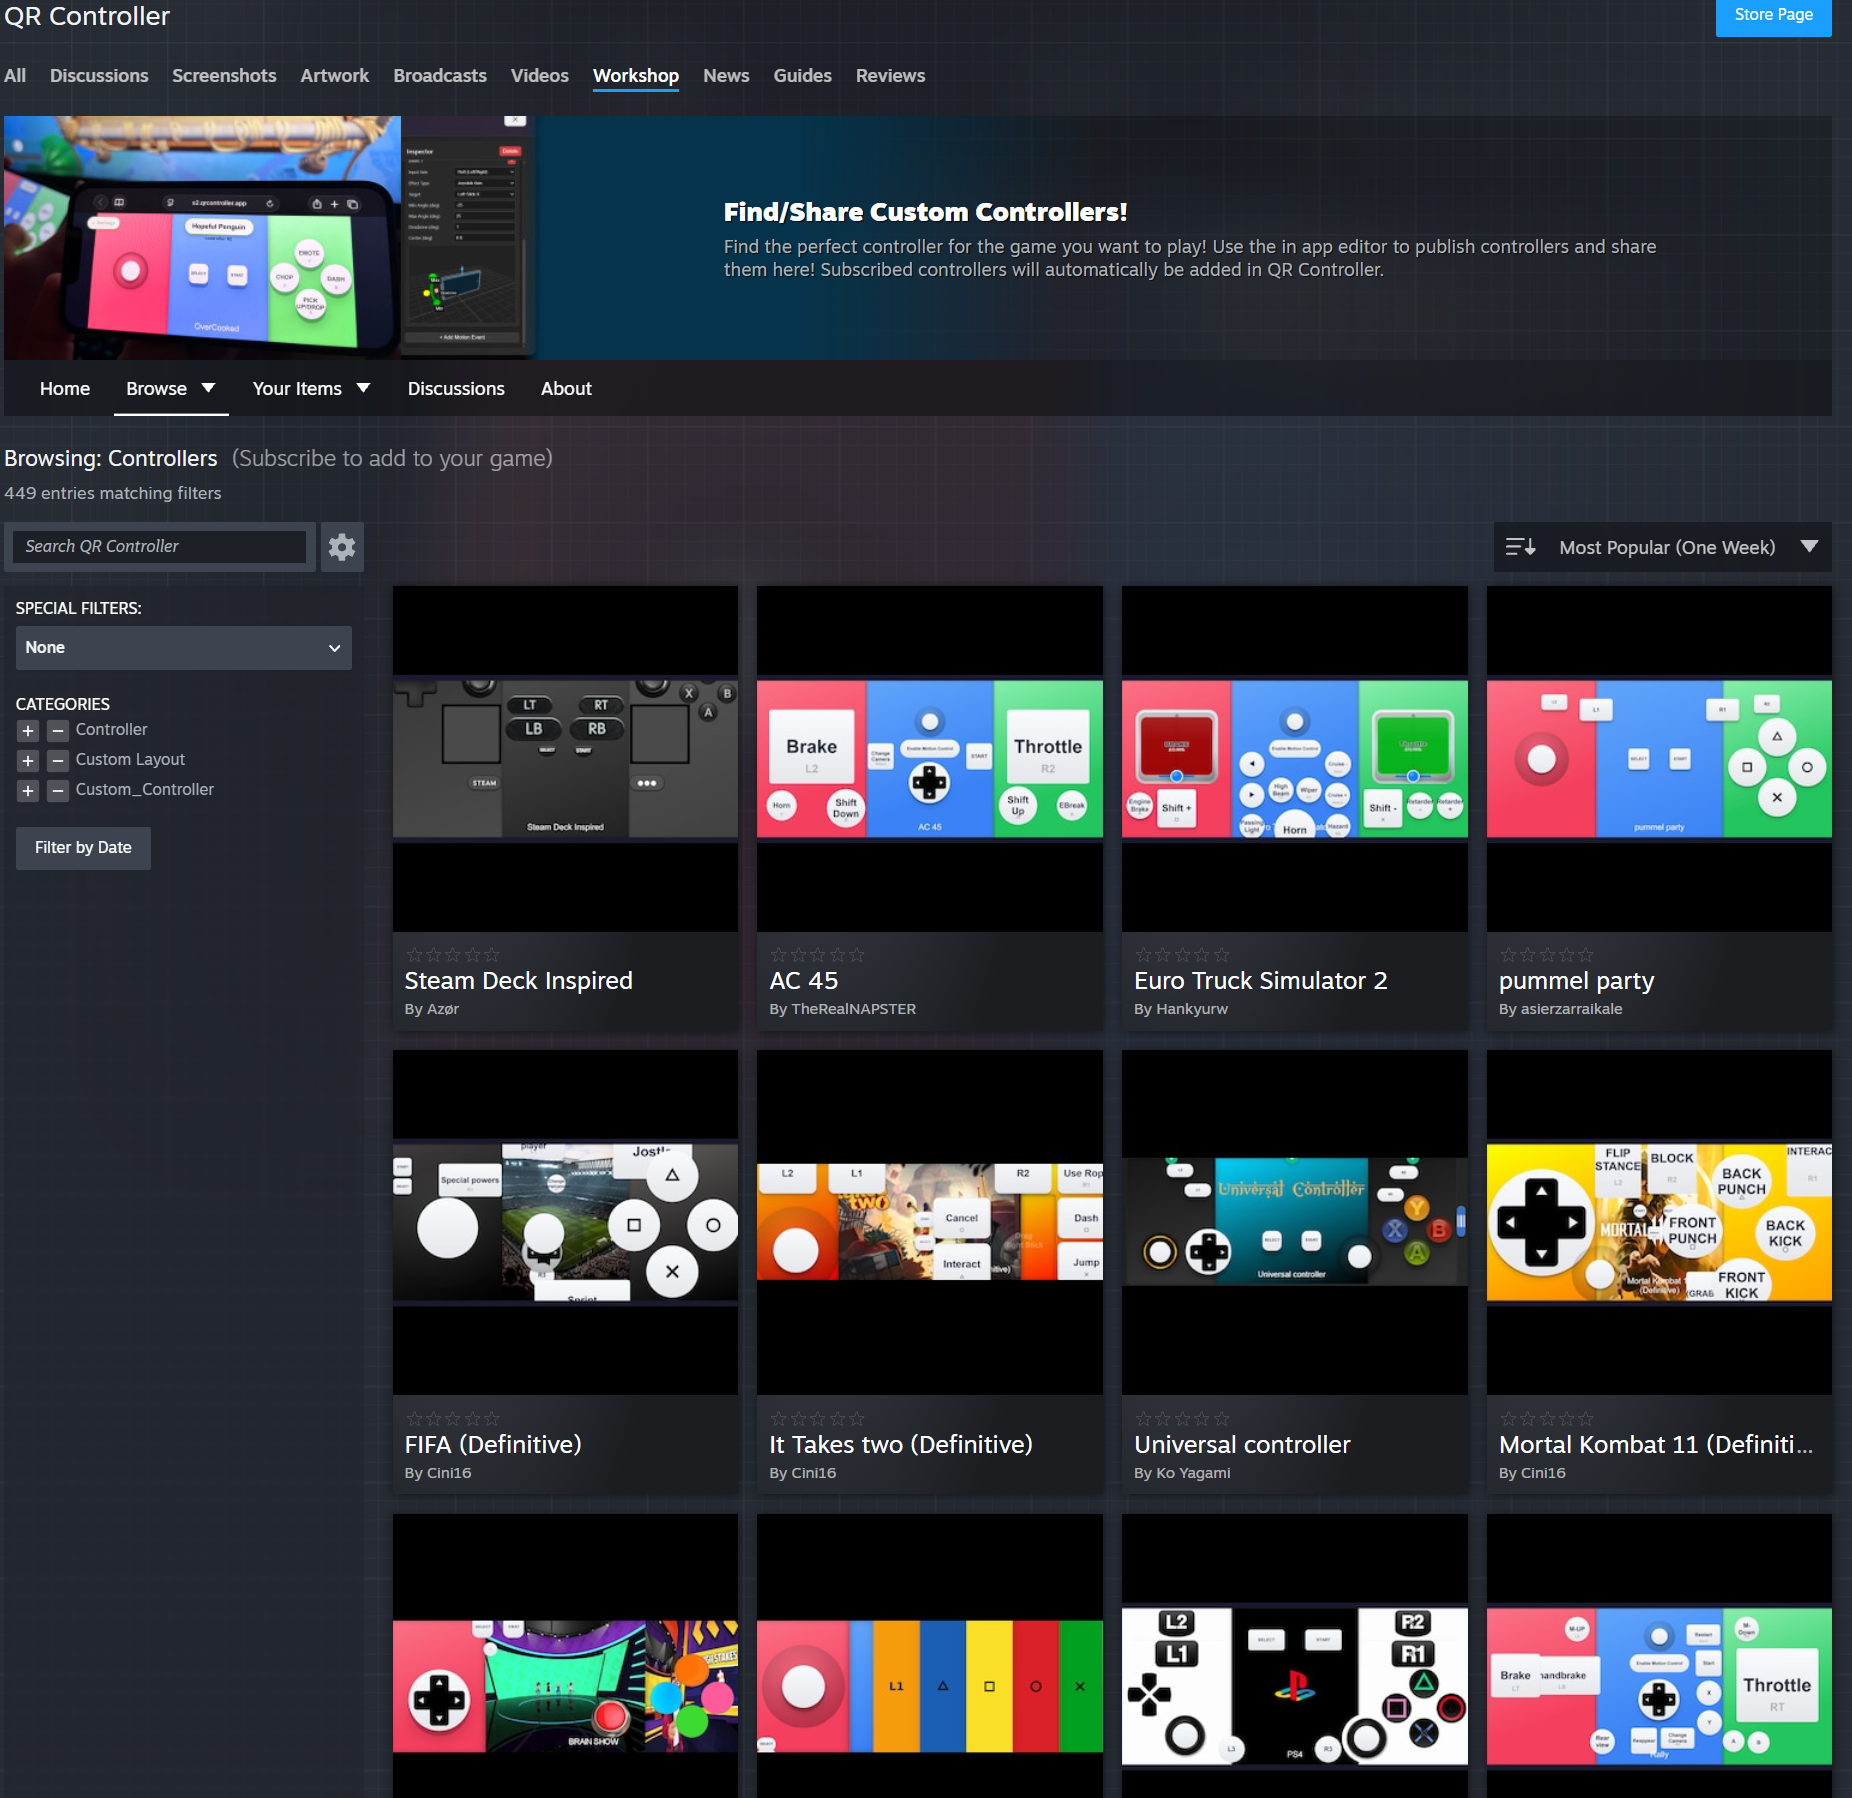Click the Universal controller title

point(1242,1445)
